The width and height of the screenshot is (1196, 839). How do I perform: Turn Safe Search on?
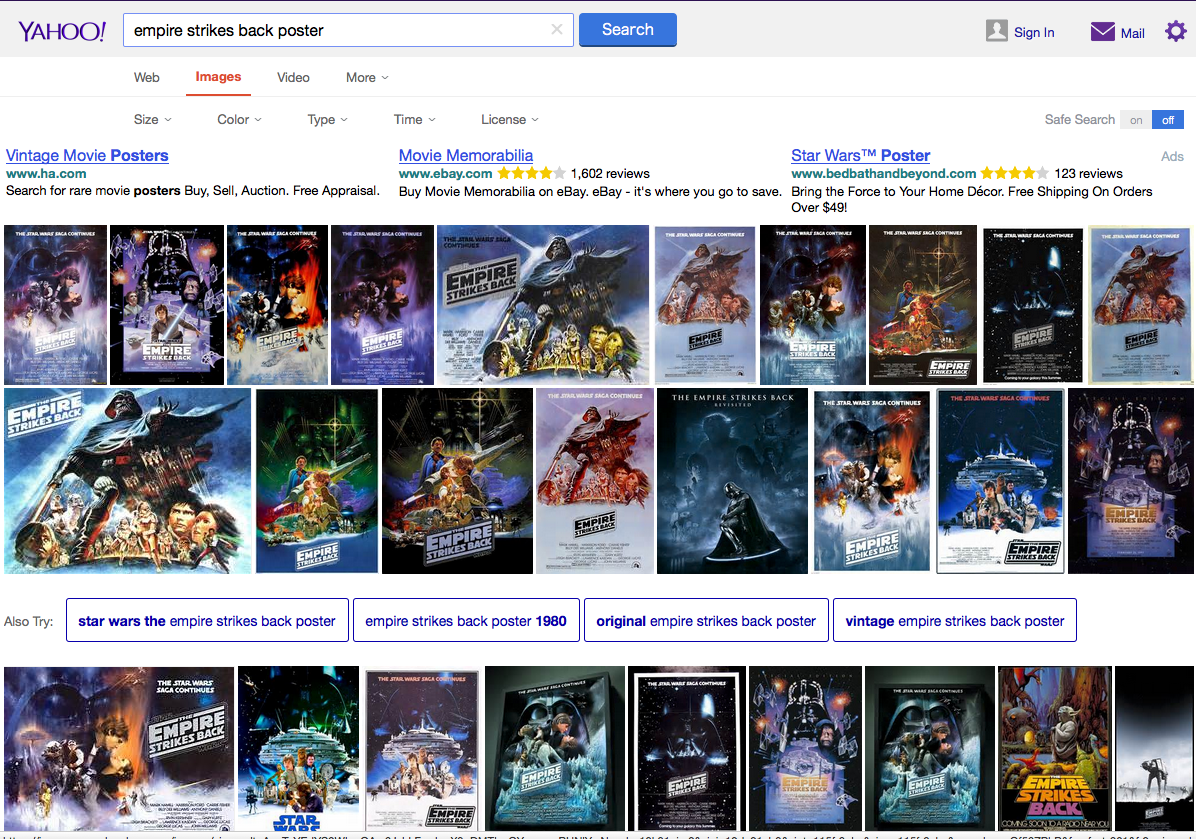coord(1136,120)
